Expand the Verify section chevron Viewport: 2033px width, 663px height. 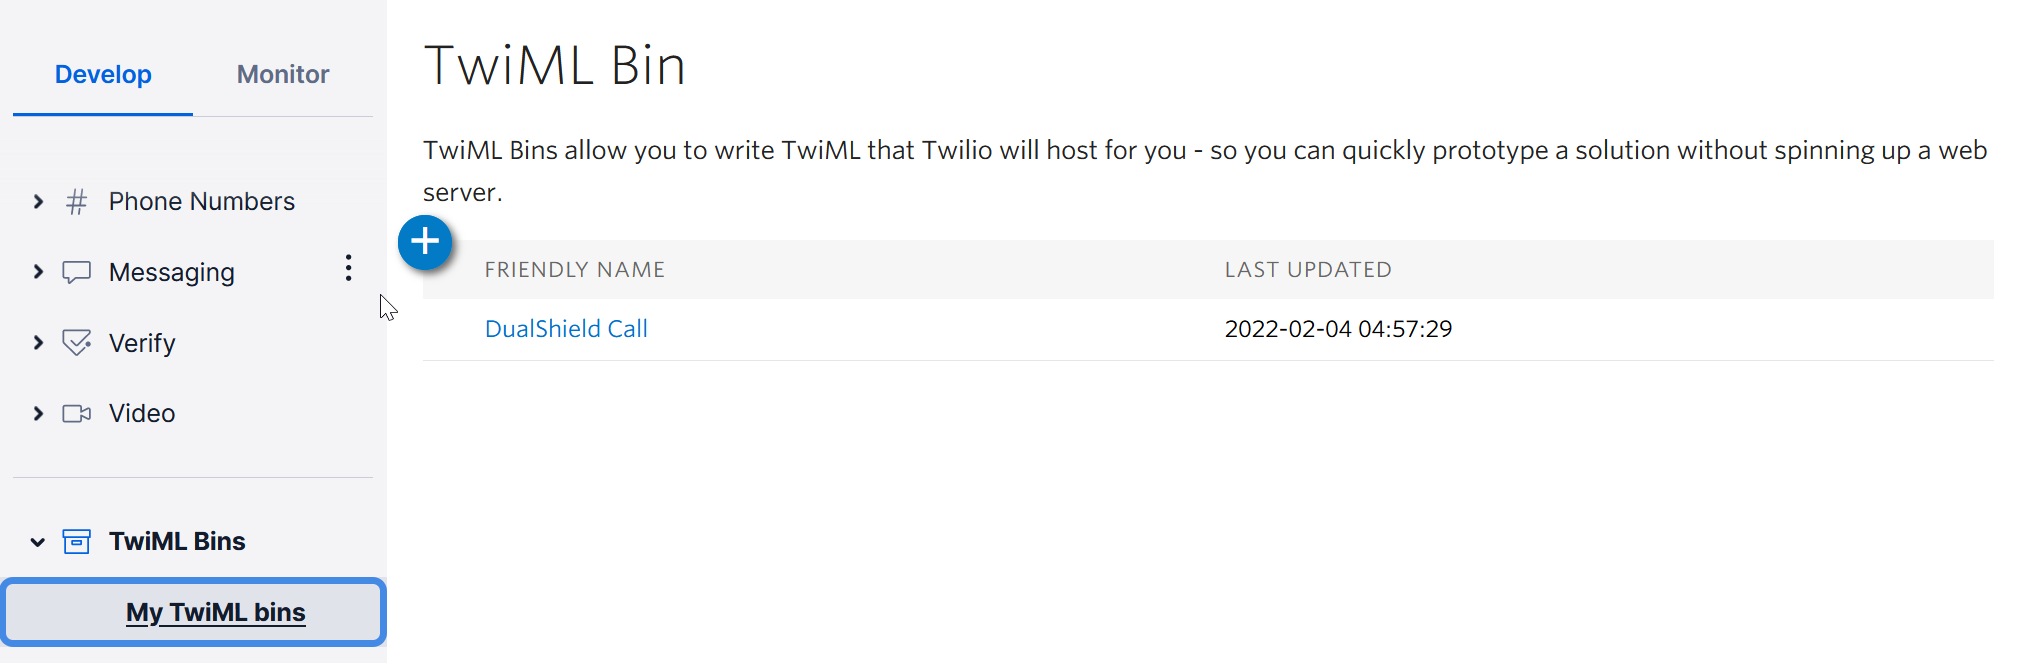point(38,343)
